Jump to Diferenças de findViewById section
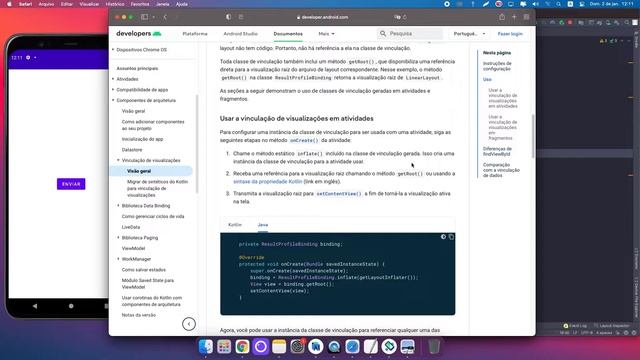Screen dimensions: 640x360 click(x=497, y=151)
